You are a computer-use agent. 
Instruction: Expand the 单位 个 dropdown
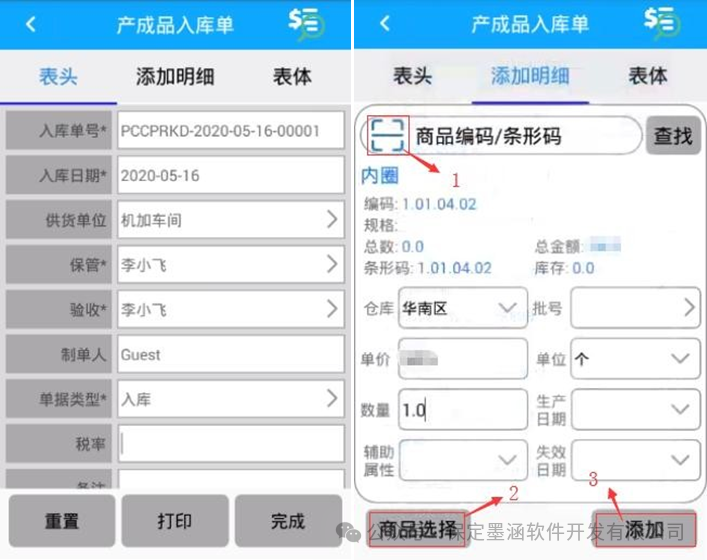point(635,359)
